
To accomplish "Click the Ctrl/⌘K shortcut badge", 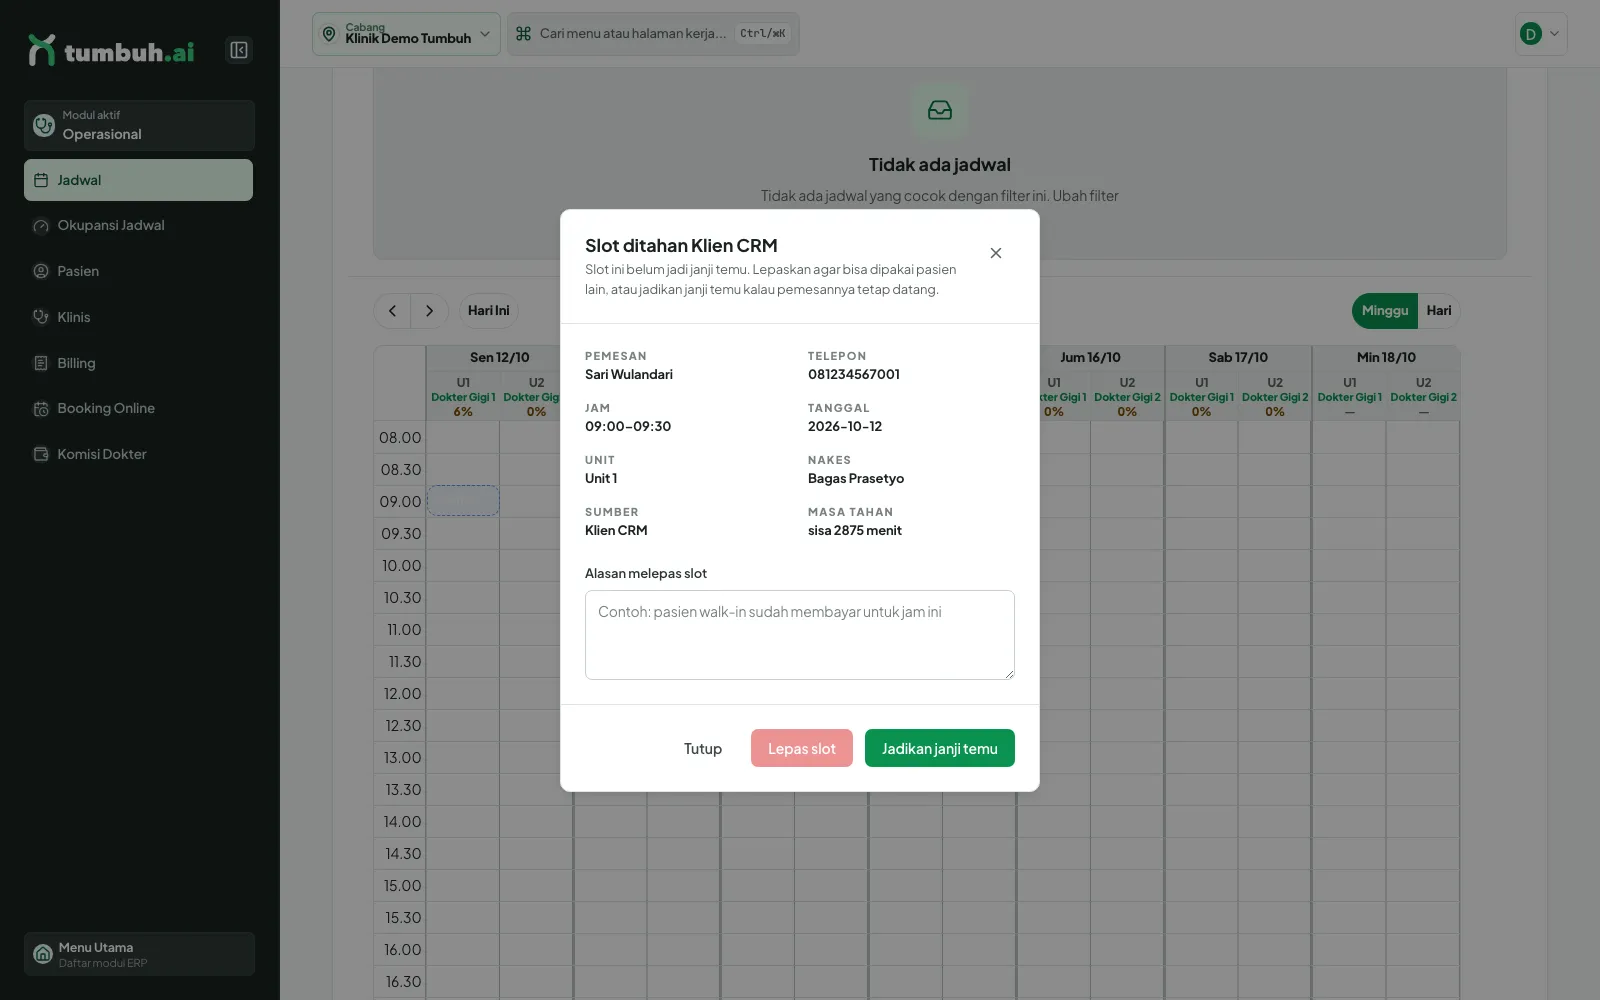I will (763, 34).
